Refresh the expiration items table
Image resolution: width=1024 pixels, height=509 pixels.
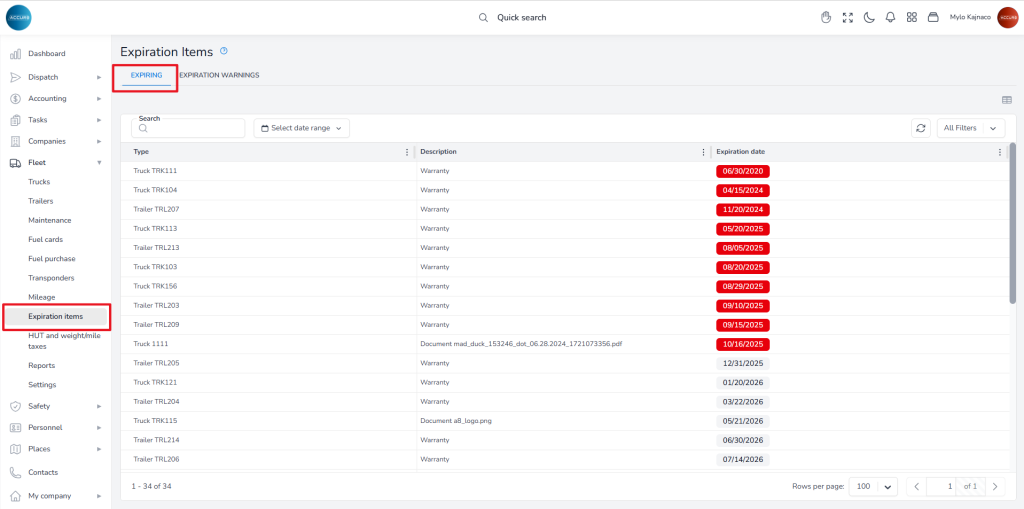(921, 128)
